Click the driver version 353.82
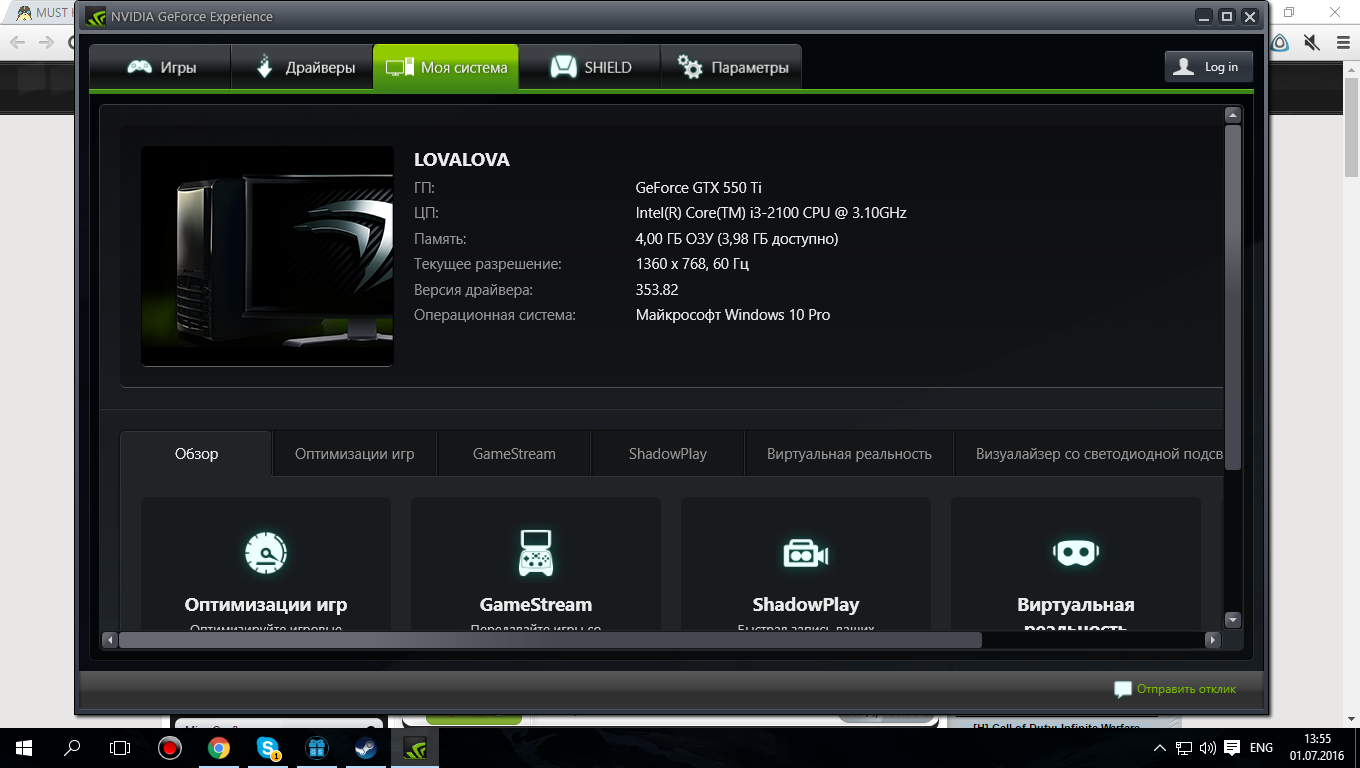The image size is (1360, 768). [x=657, y=290]
